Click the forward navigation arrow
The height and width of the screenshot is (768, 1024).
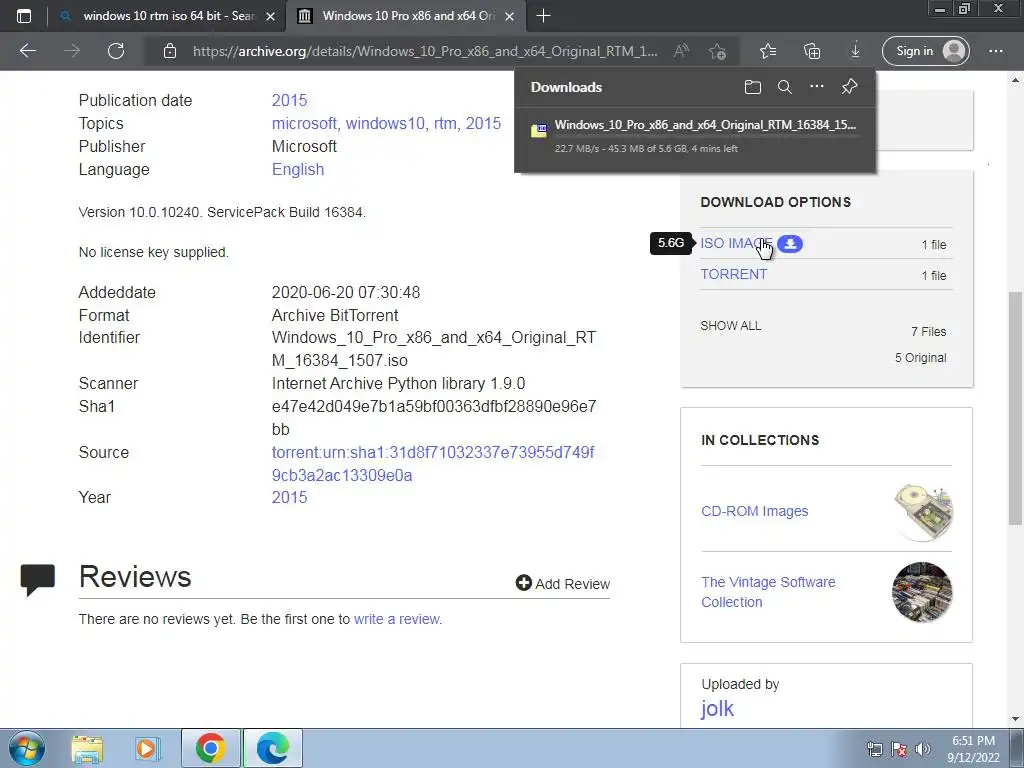click(72, 51)
